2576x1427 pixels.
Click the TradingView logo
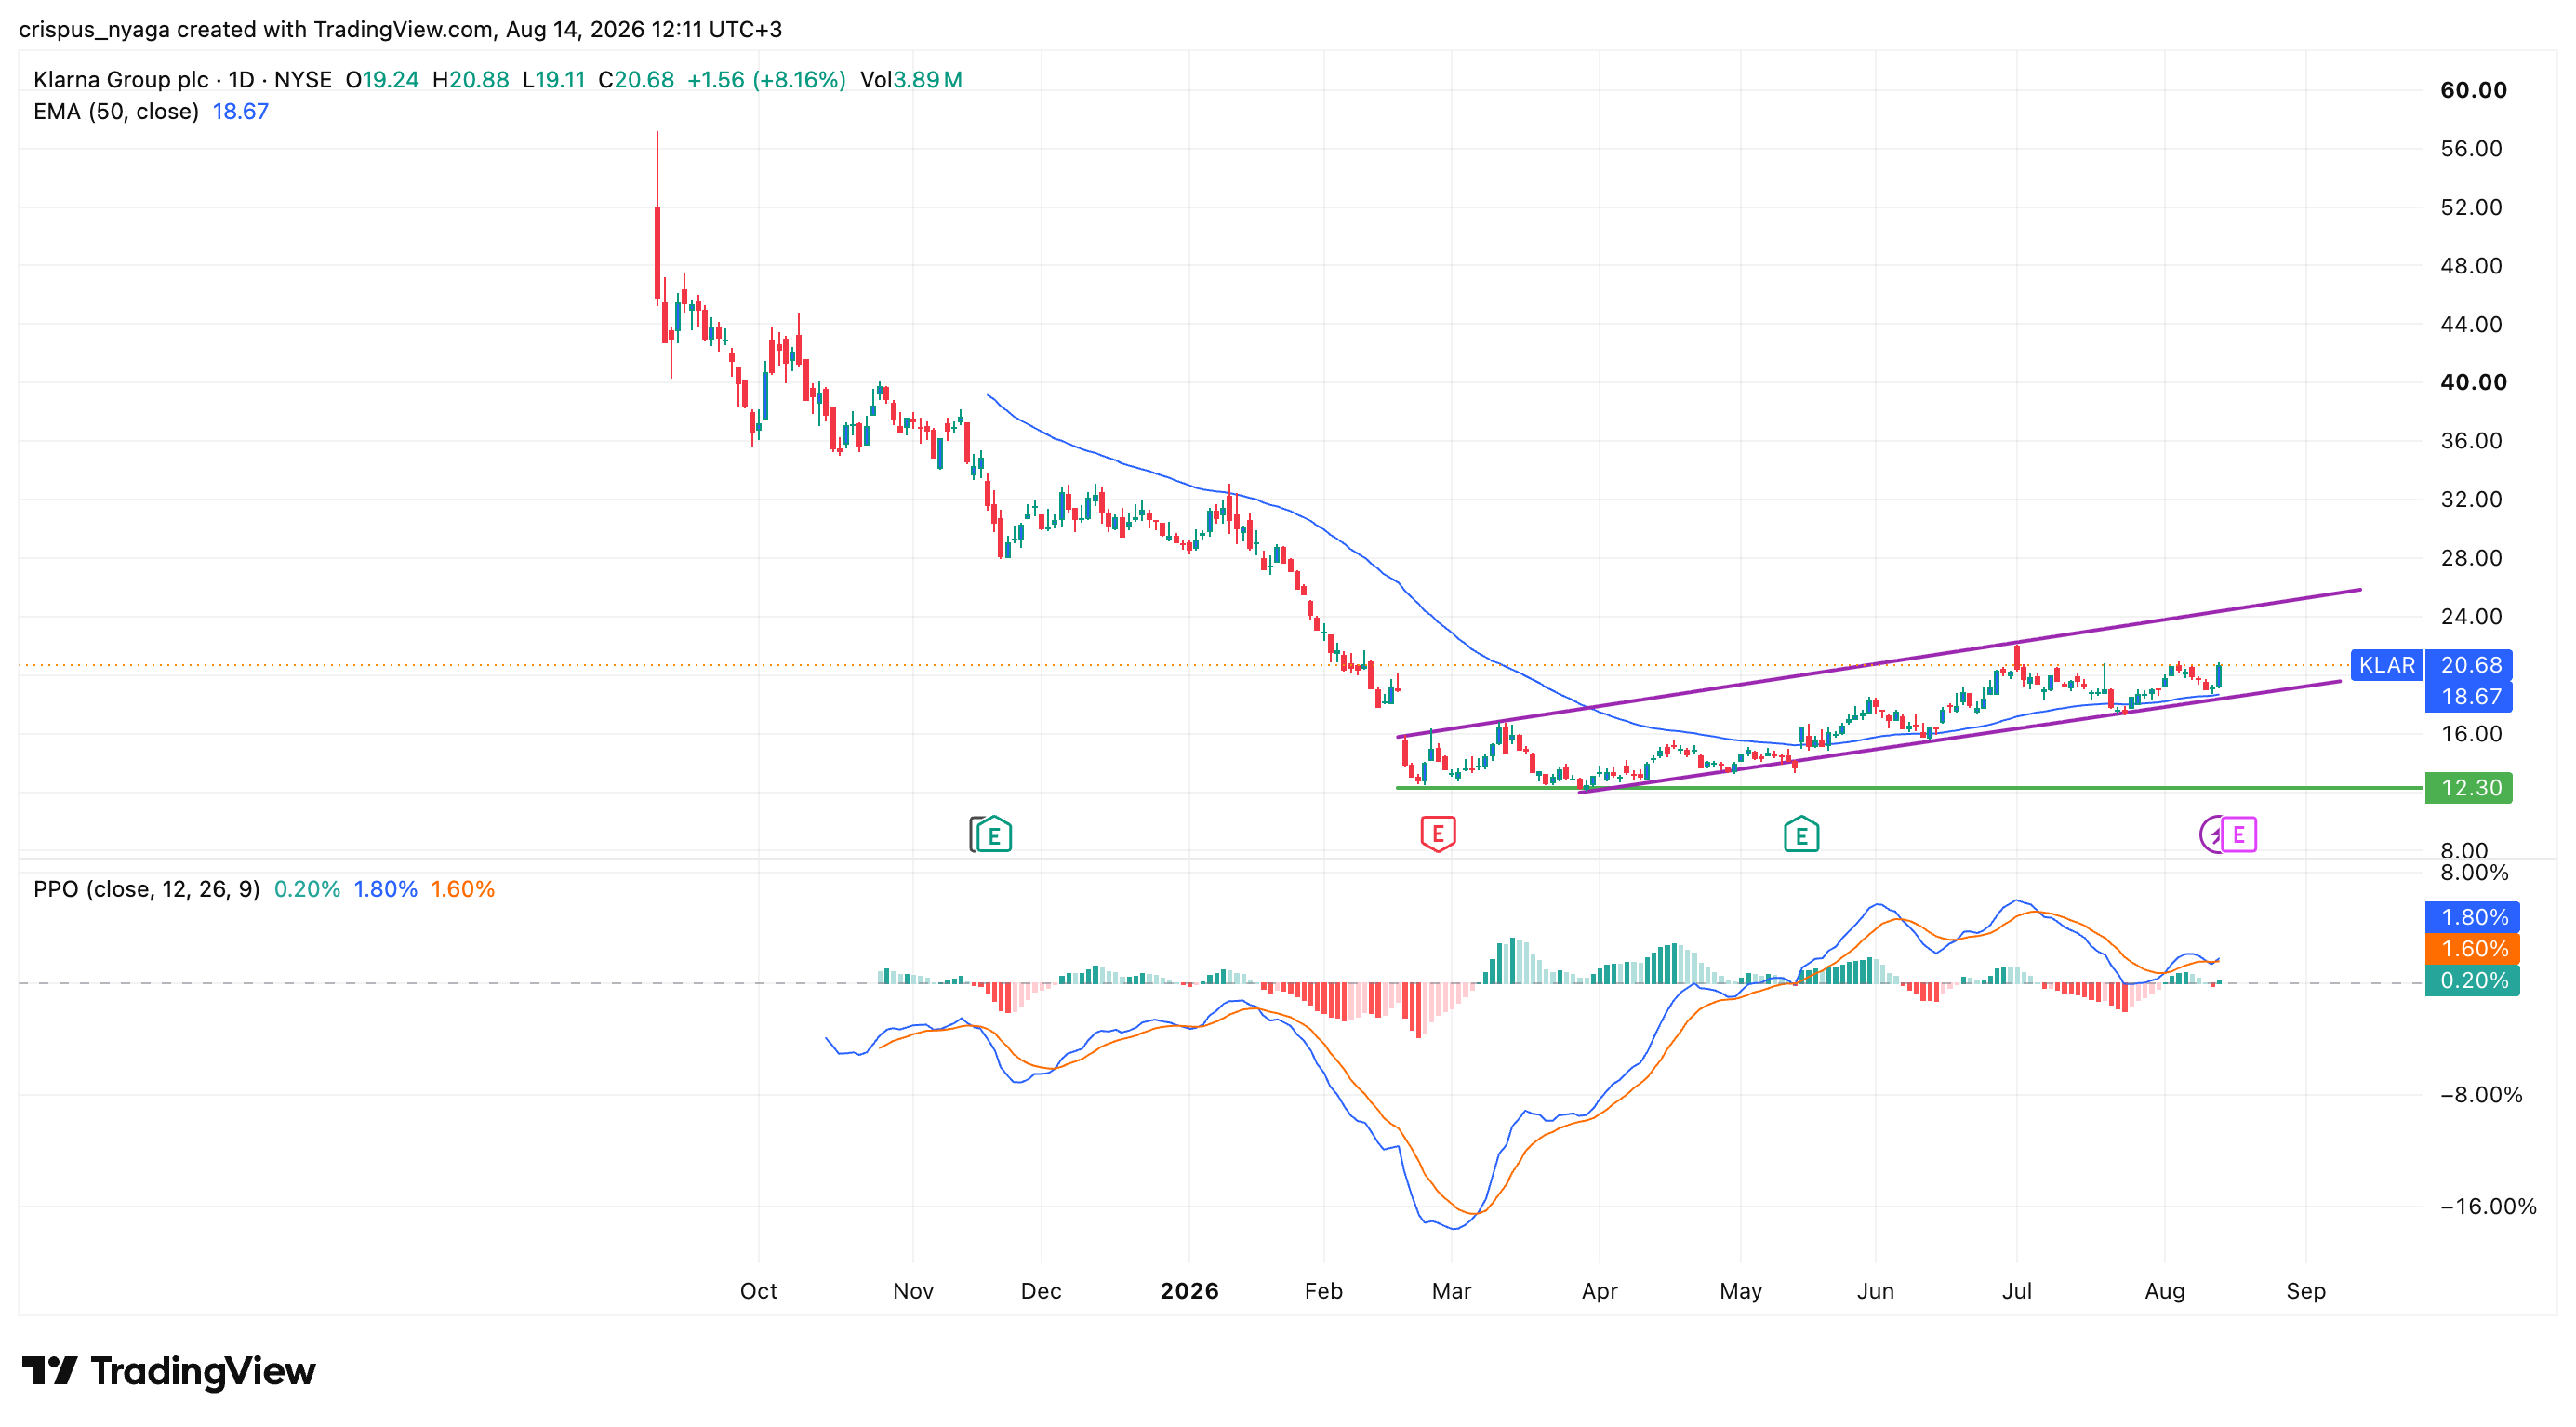(168, 1370)
